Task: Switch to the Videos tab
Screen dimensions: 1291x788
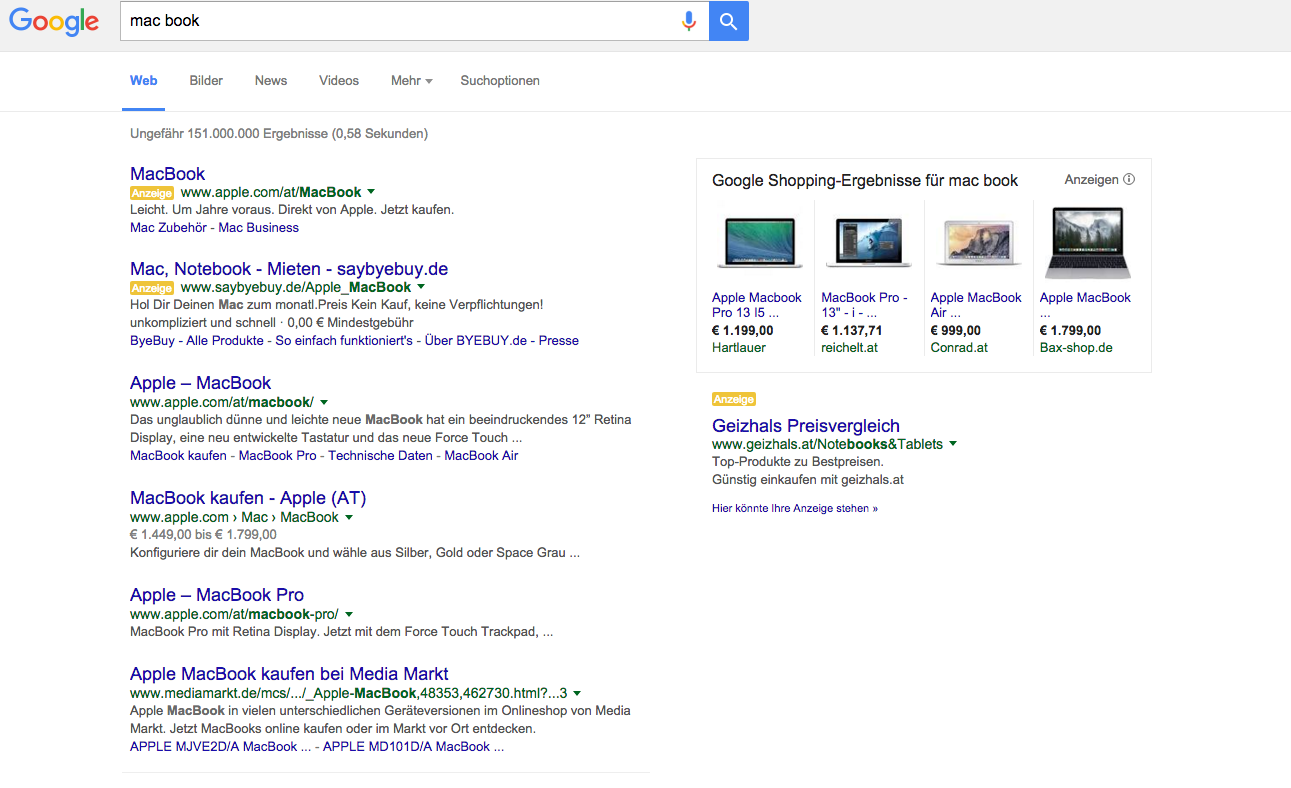Action: coord(339,81)
